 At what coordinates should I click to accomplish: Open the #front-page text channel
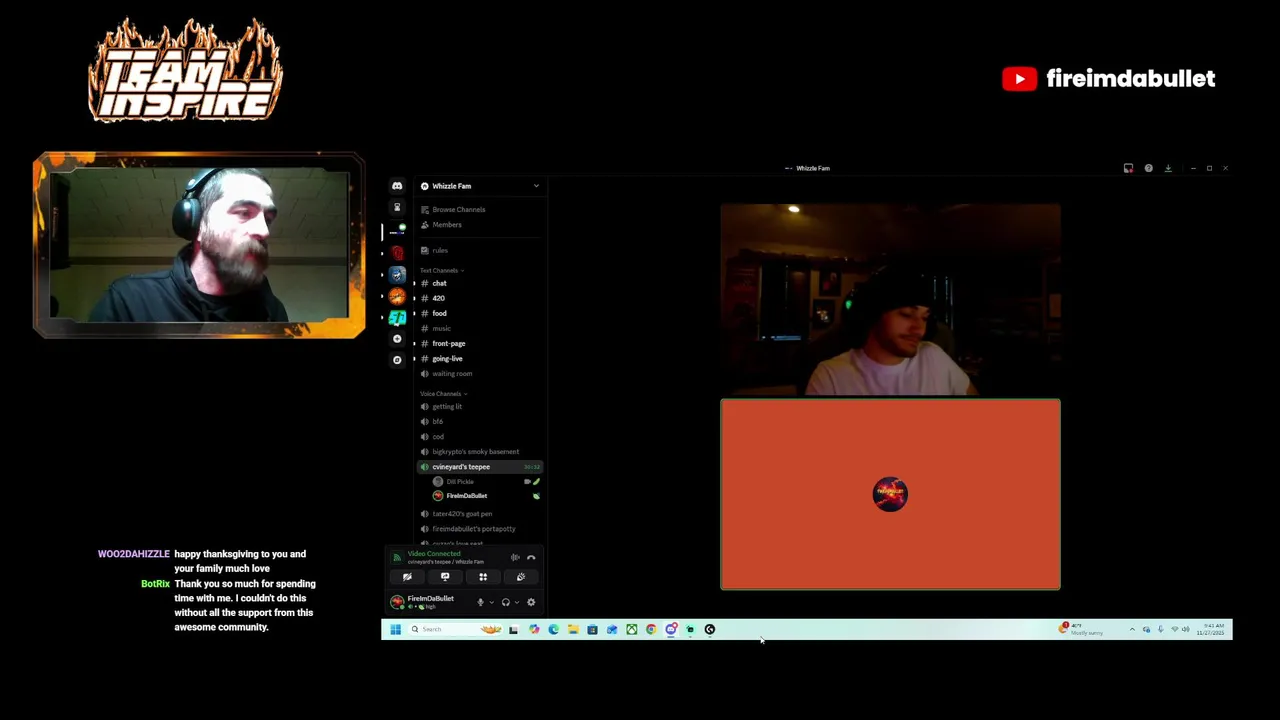point(480,343)
